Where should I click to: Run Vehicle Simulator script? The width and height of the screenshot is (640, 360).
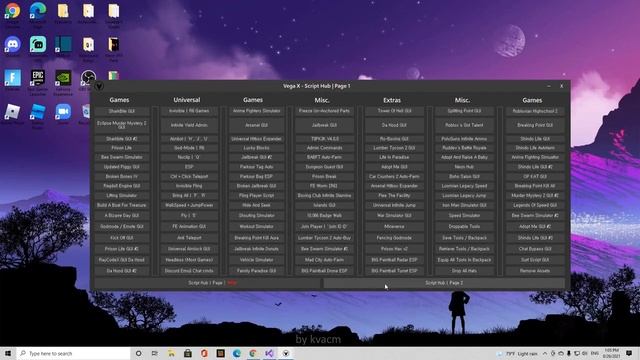point(256,260)
